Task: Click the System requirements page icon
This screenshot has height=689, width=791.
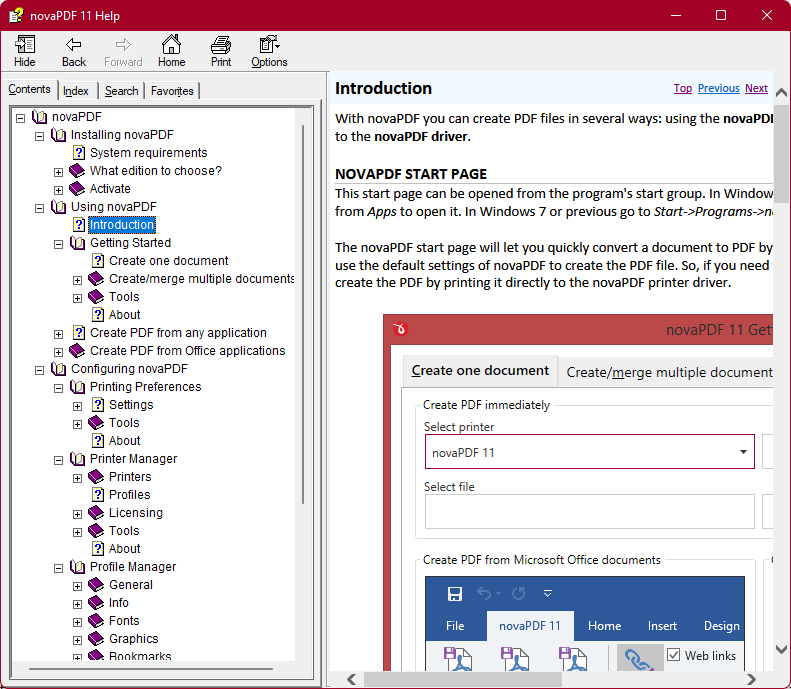Action: [79, 153]
